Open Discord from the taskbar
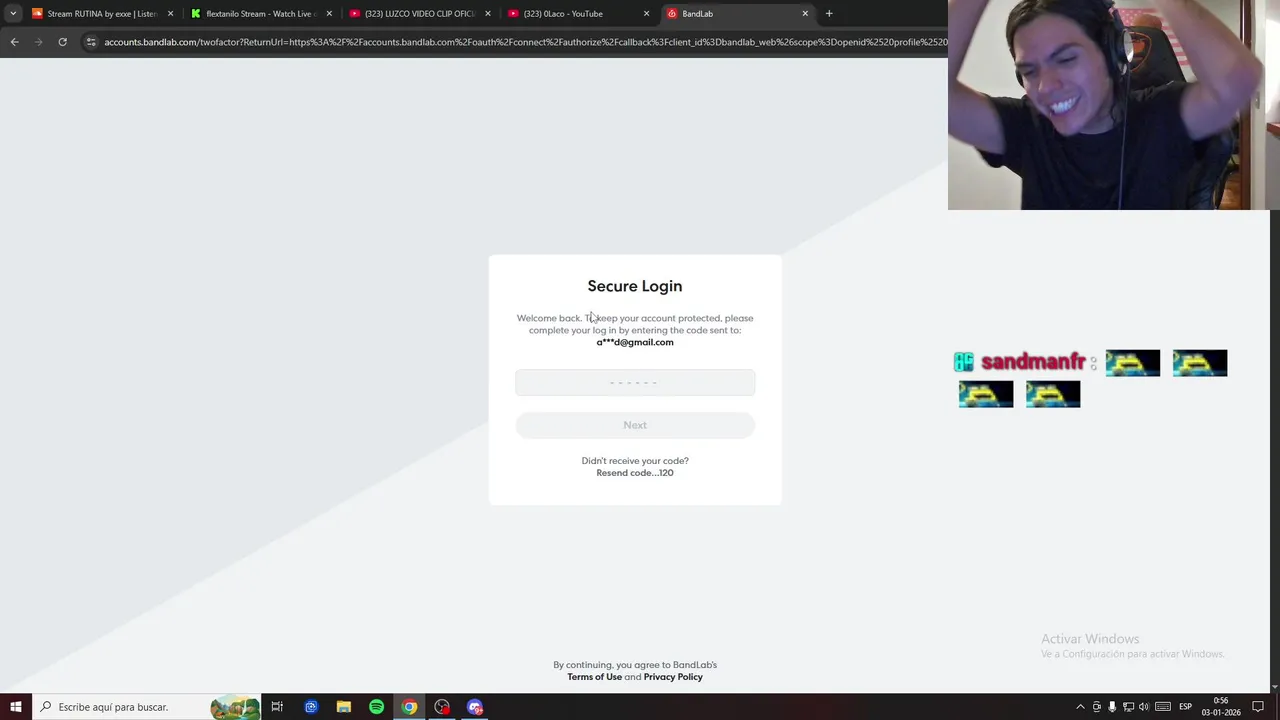Screen dimensions: 1280x720 [x=475, y=707]
